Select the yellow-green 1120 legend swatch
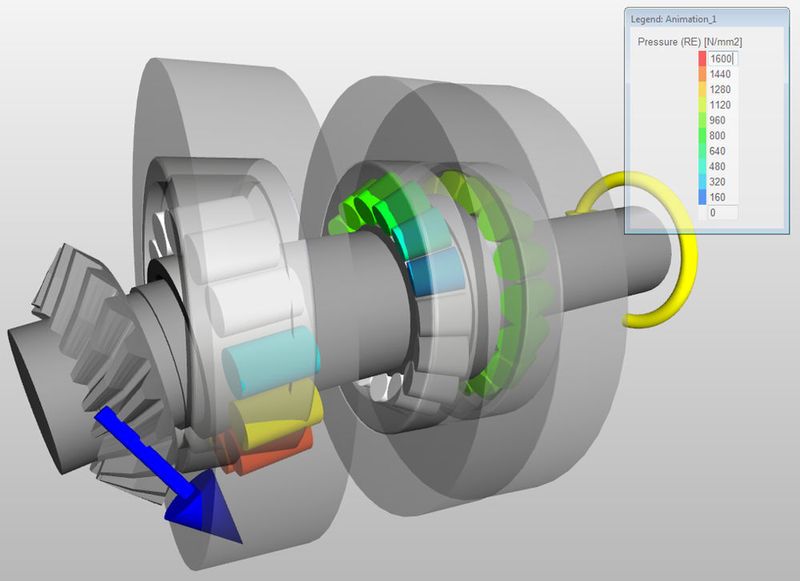Screen dimensions: 800x581 (x=701, y=107)
